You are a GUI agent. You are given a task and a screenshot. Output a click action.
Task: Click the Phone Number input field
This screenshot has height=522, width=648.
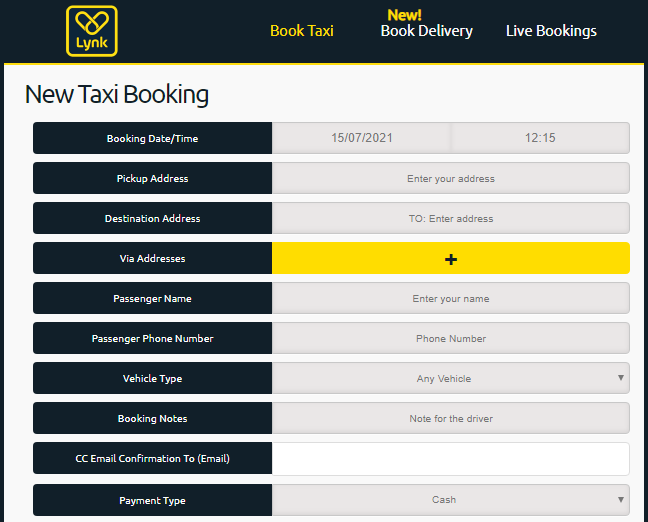coord(451,338)
